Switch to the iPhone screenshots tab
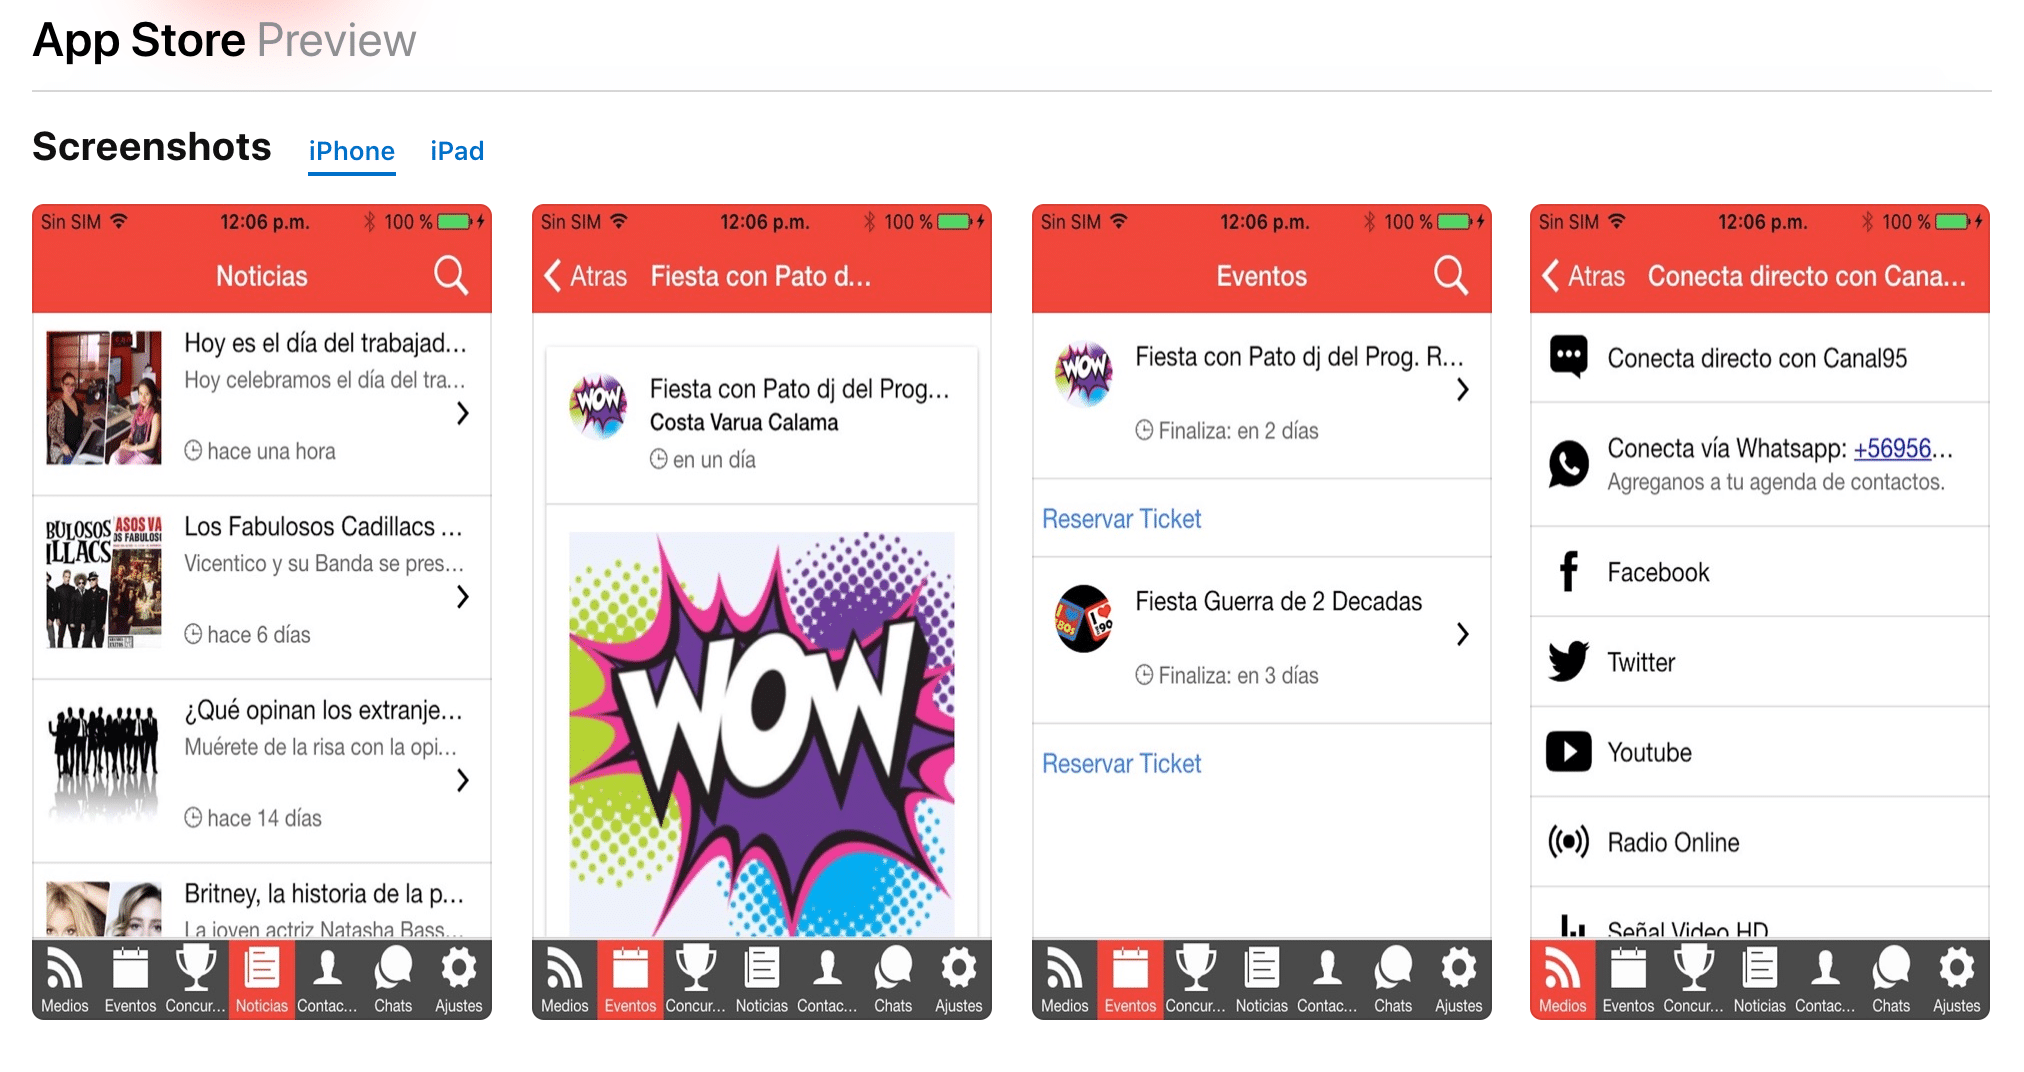Image resolution: width=2024 pixels, height=1072 pixels. [351, 151]
